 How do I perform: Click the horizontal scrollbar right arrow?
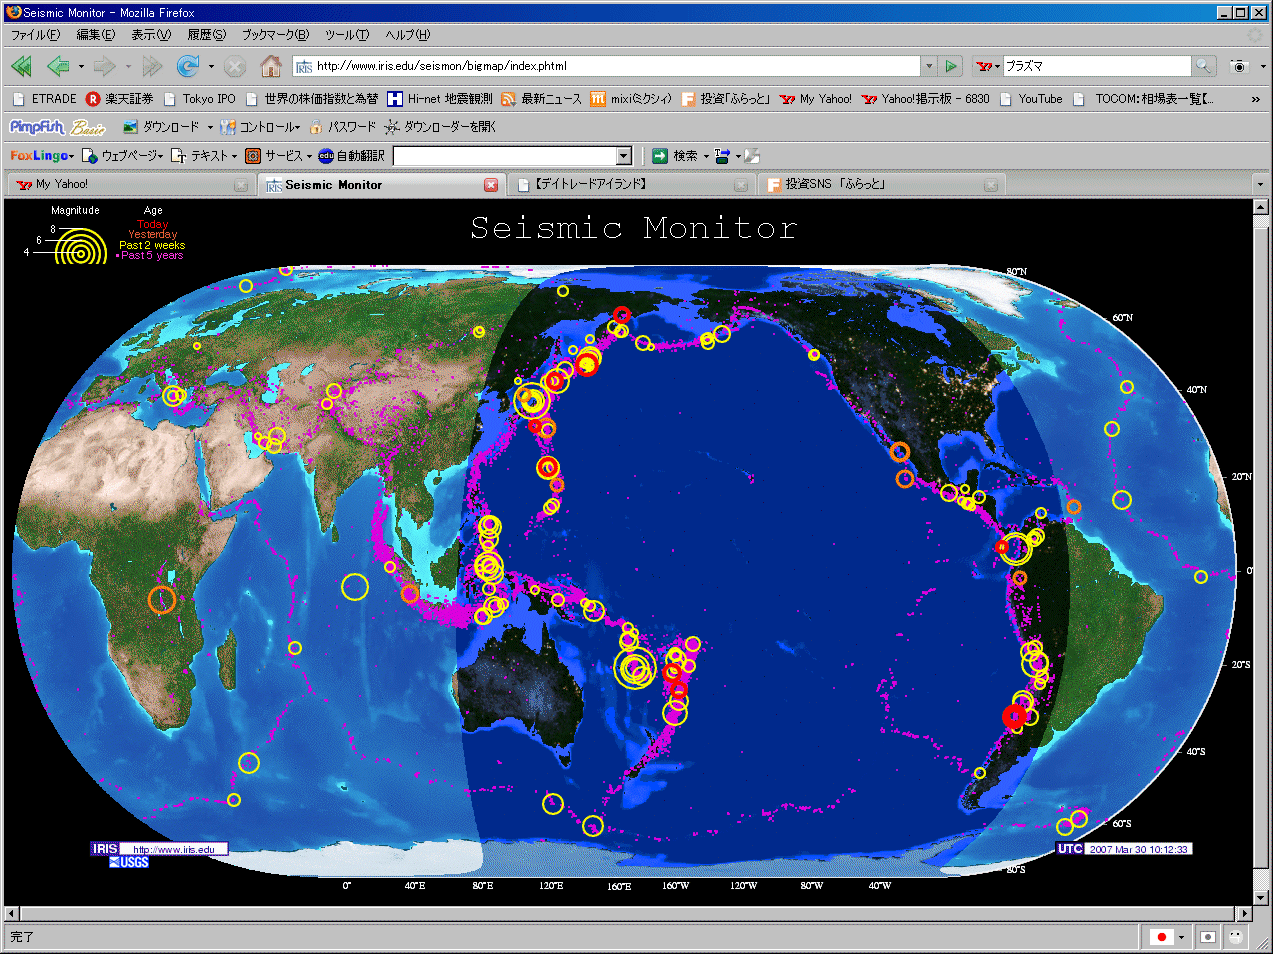click(x=1245, y=913)
